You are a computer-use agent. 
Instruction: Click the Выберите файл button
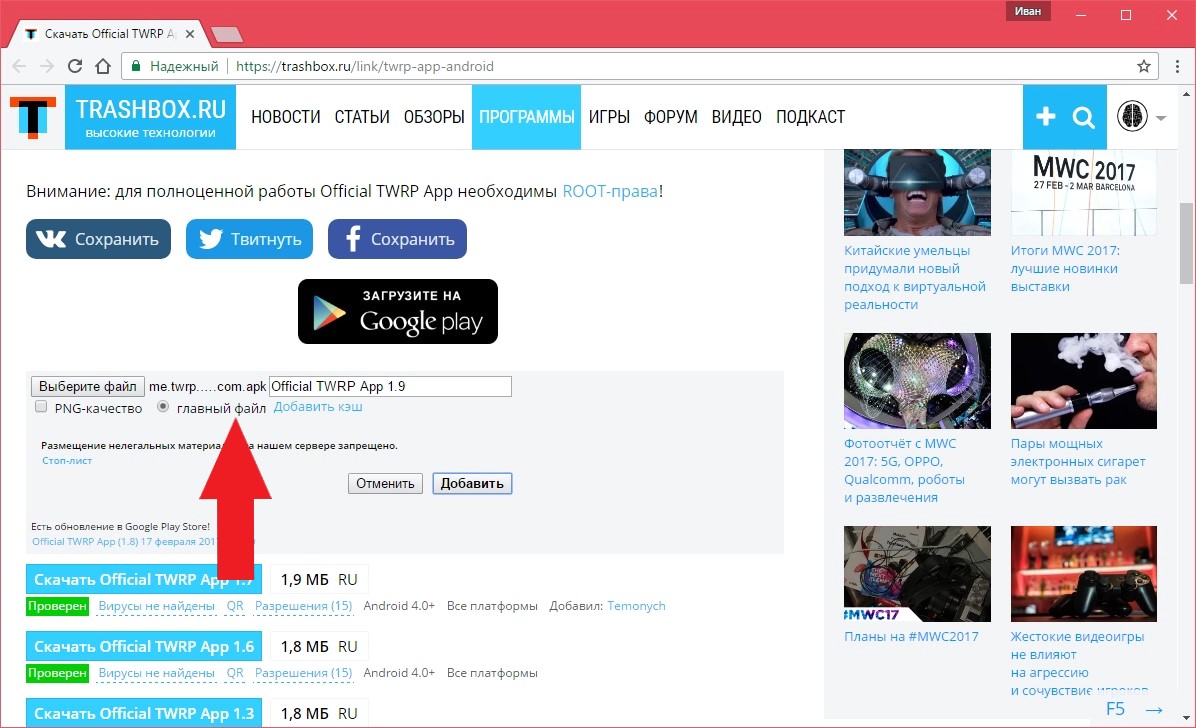[88, 386]
